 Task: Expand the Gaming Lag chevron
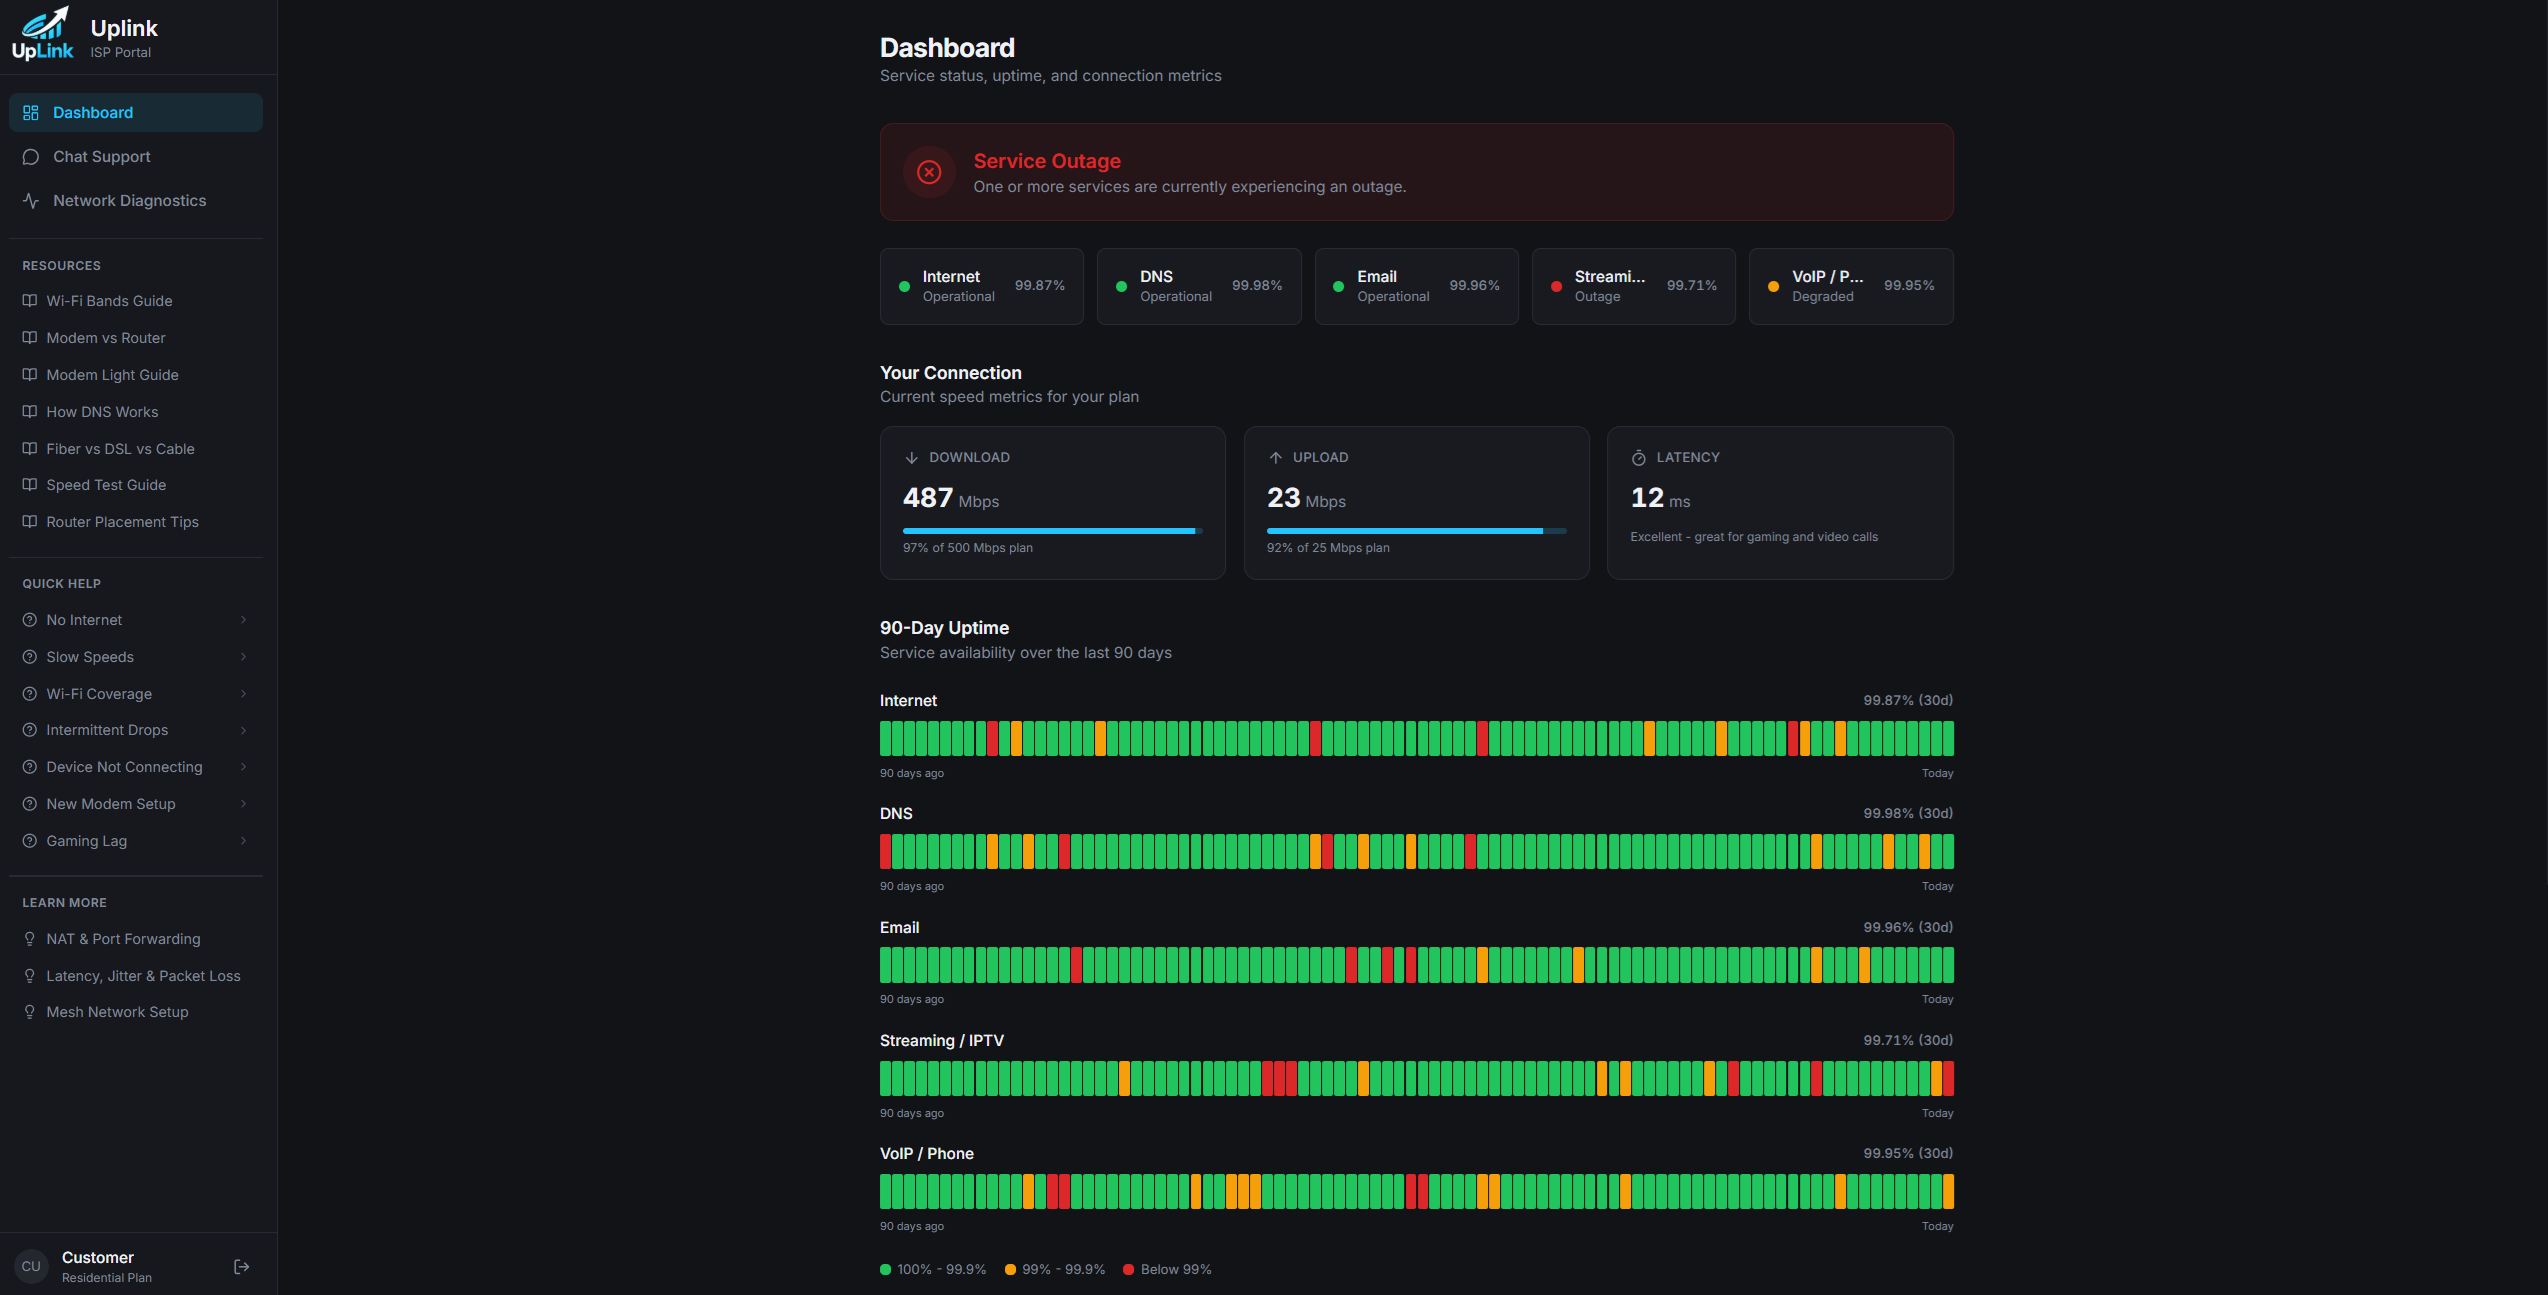243,841
